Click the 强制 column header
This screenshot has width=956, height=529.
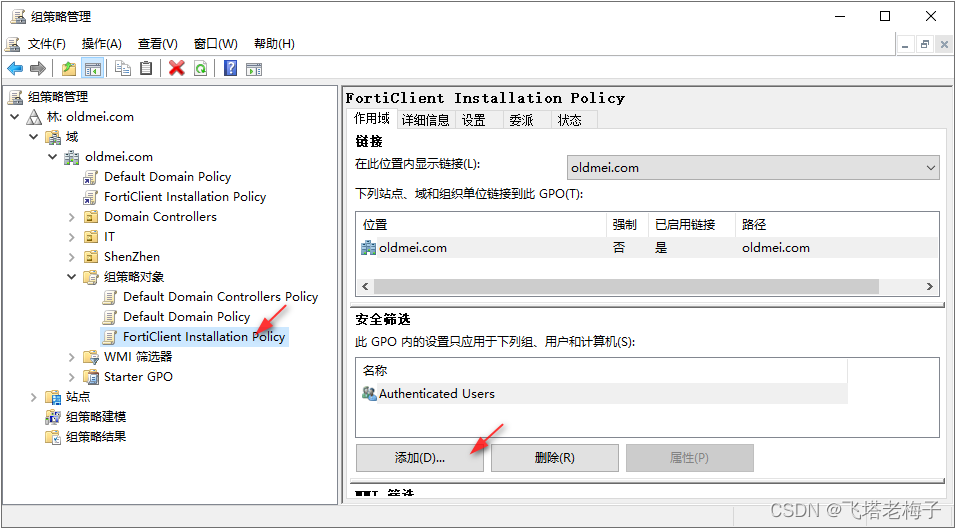click(627, 224)
